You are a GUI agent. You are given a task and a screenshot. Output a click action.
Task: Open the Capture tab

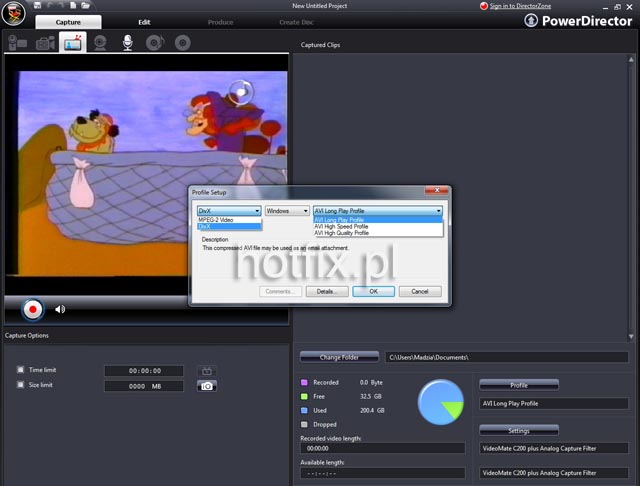click(68, 21)
